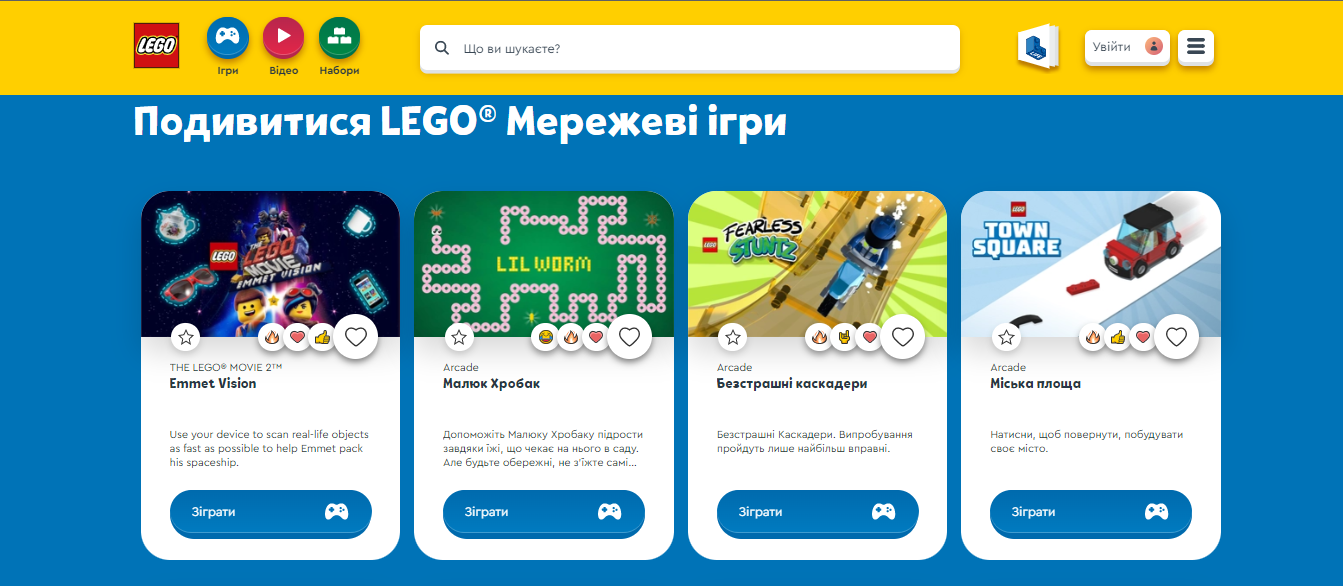The height and width of the screenshot is (586, 1343).
Task: Toggle the star on Безстрашні каскадери card
Action: coord(733,338)
